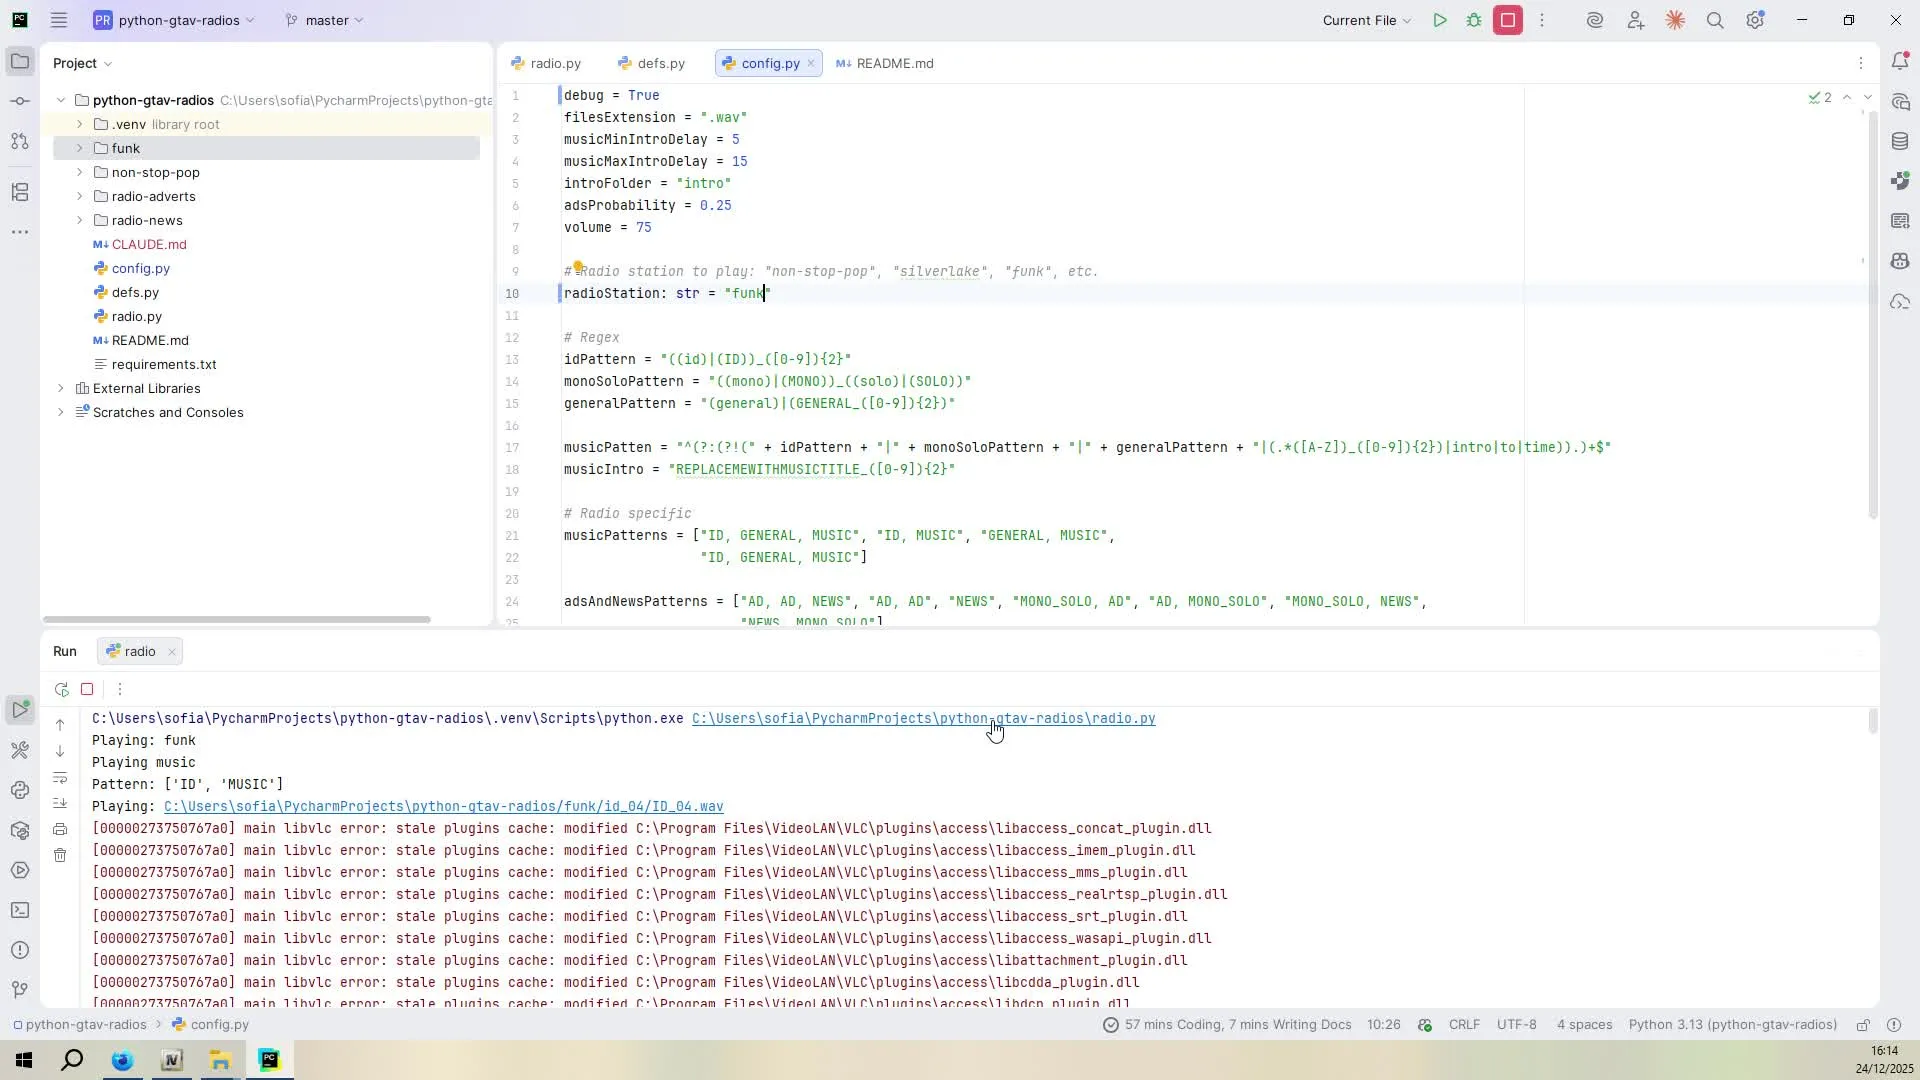Viewport: 1920px width, 1080px height.
Task: Toggle read-only lock in status bar
Action: (1862, 1025)
